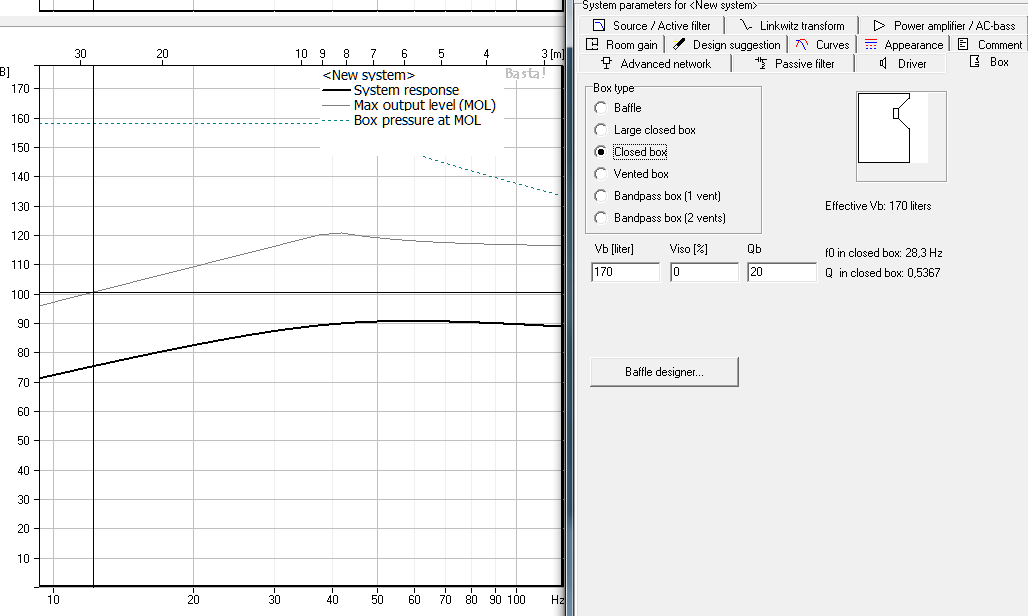Choose Bandpass box (1 vent)
Viewport: 1028px width, 616px height.
click(601, 196)
